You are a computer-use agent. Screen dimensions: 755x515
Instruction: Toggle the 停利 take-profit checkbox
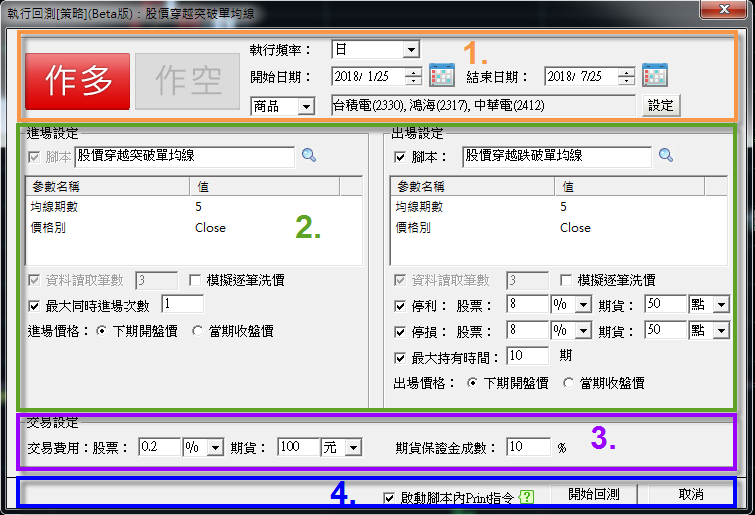click(400, 306)
